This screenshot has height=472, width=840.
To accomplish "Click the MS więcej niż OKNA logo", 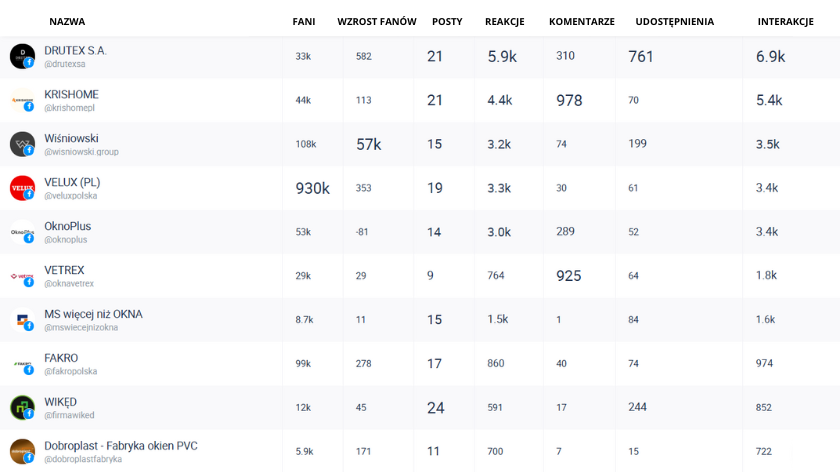I will (22, 320).
